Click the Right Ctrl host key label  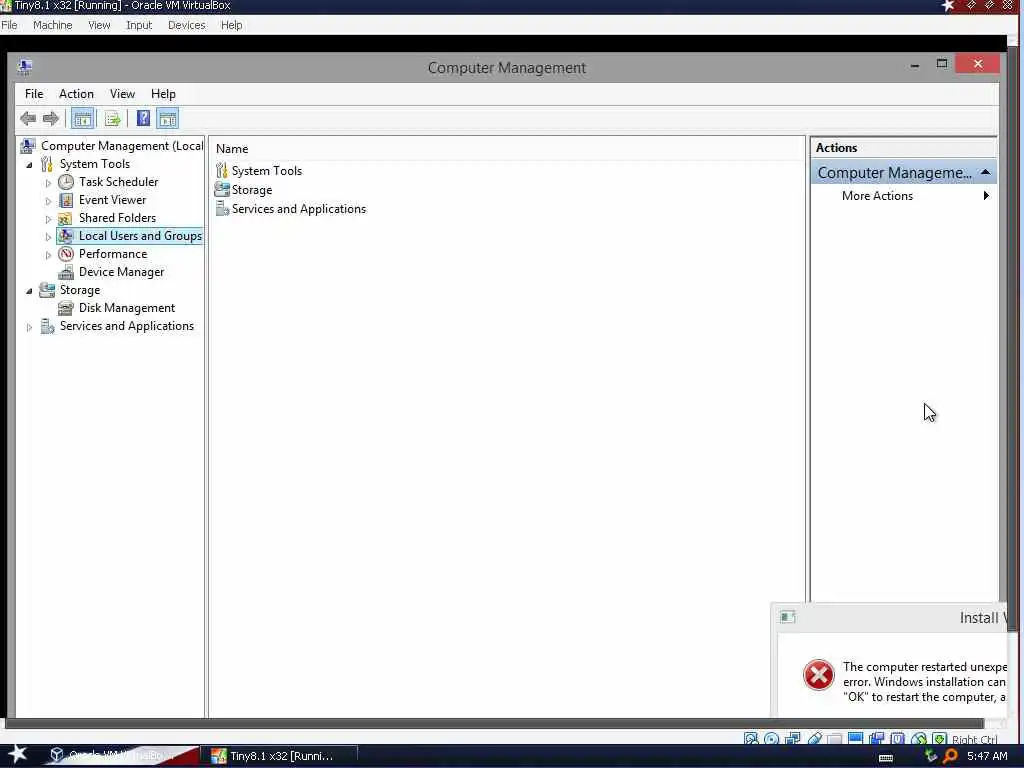click(x=974, y=739)
